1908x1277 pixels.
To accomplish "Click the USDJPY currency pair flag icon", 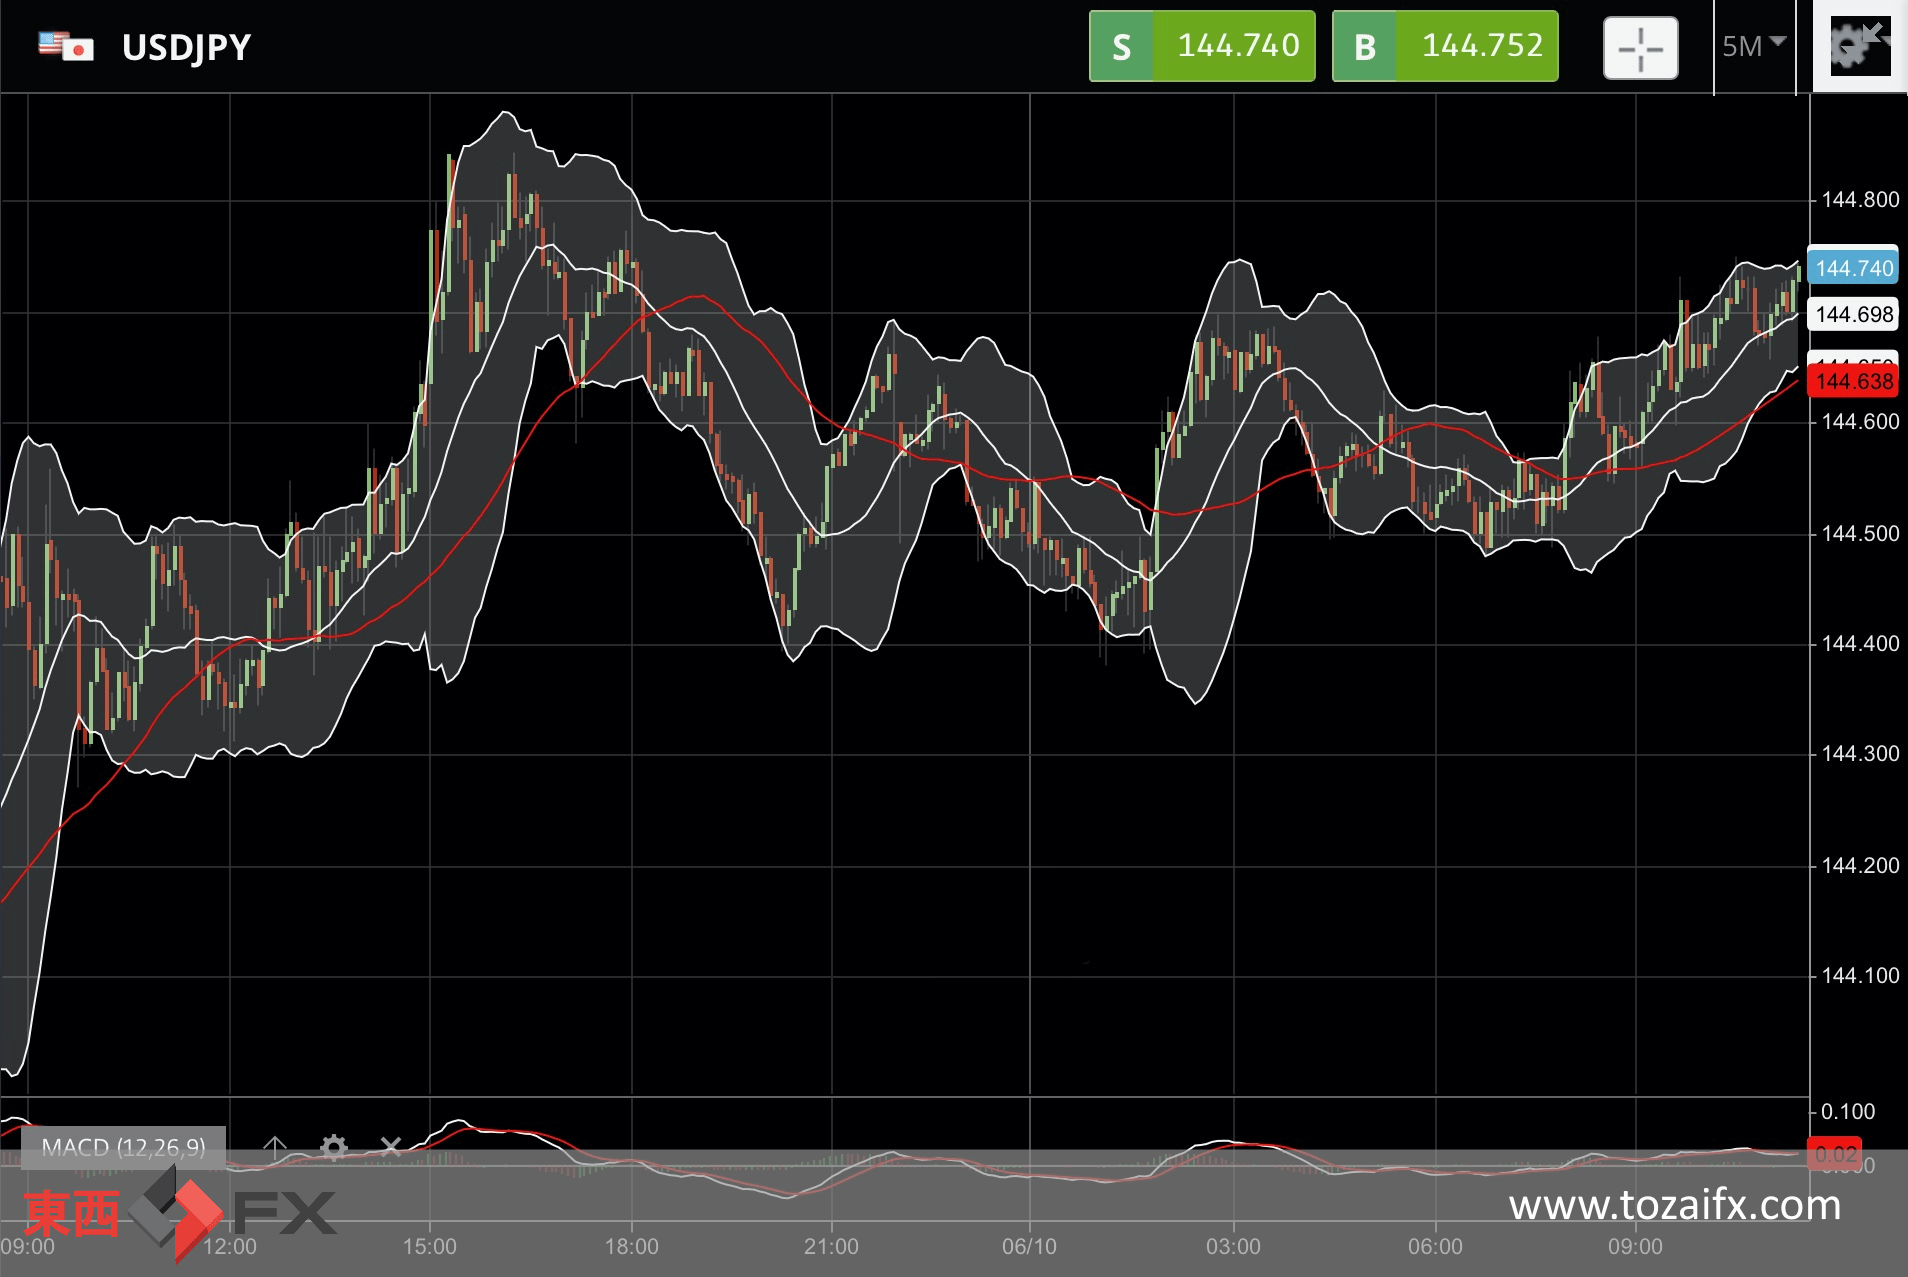I will tap(66, 46).
